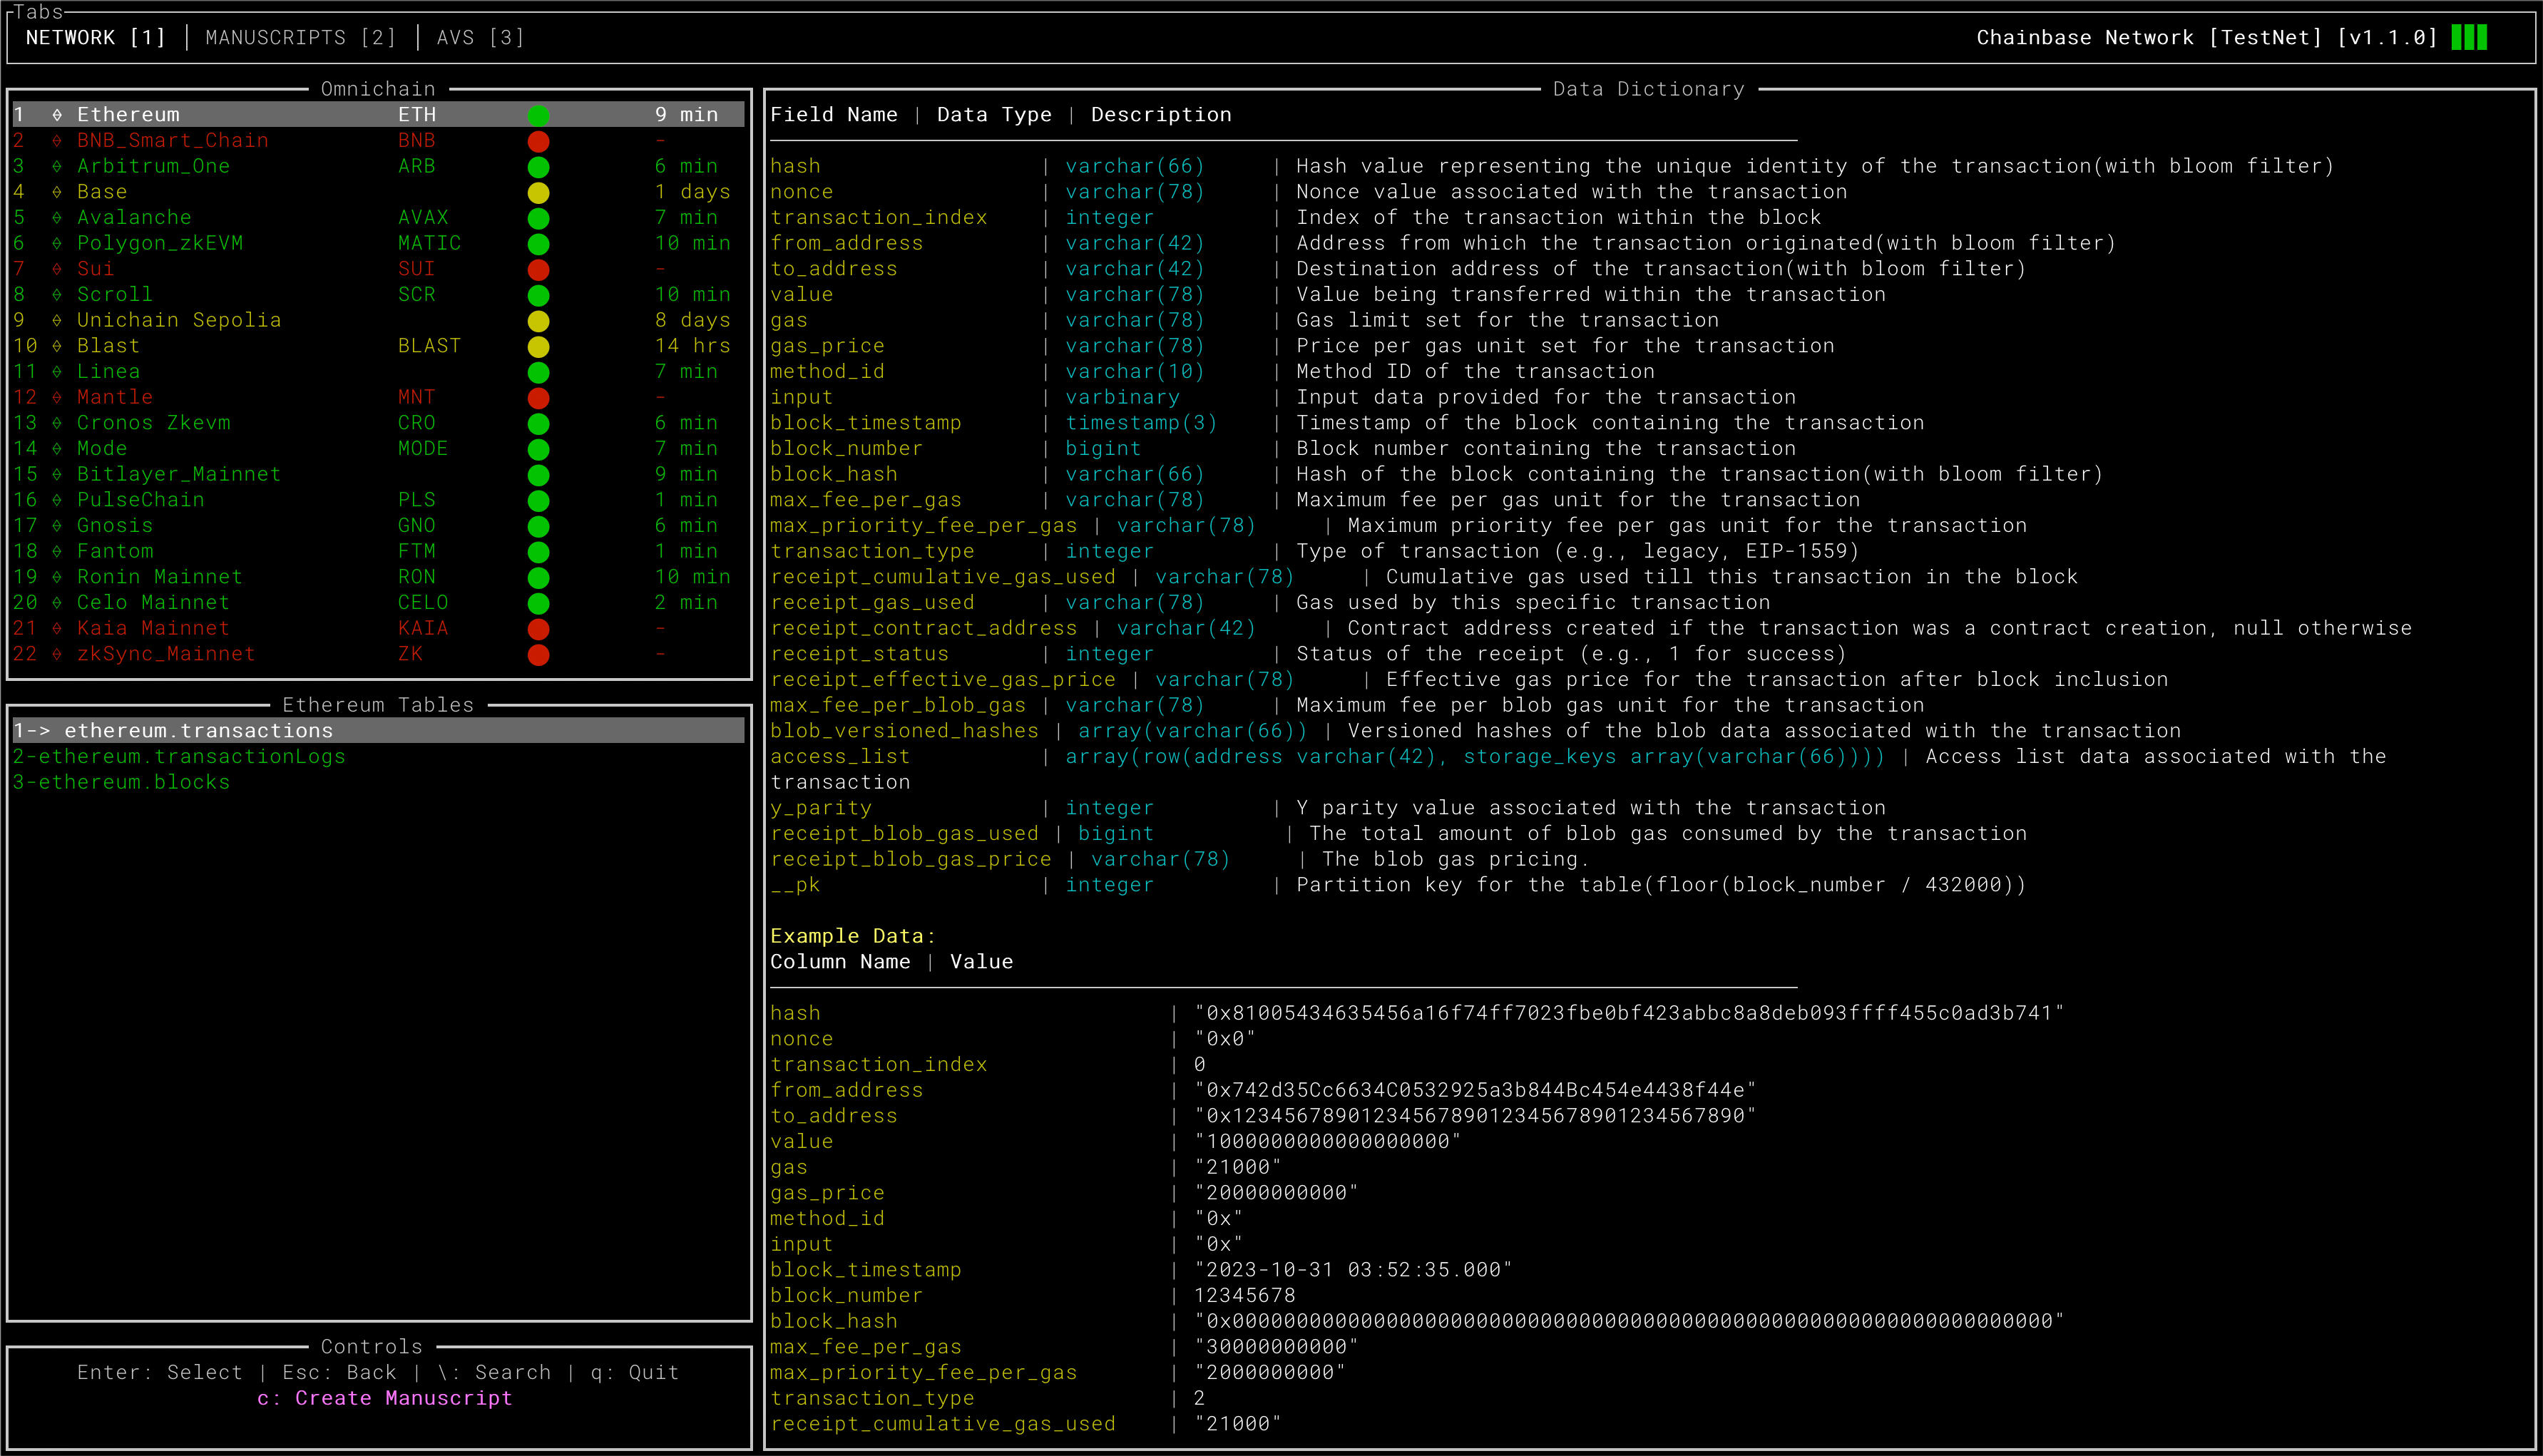Open the ethereum.transactionLogs table
The width and height of the screenshot is (2543, 1456).
179,757
